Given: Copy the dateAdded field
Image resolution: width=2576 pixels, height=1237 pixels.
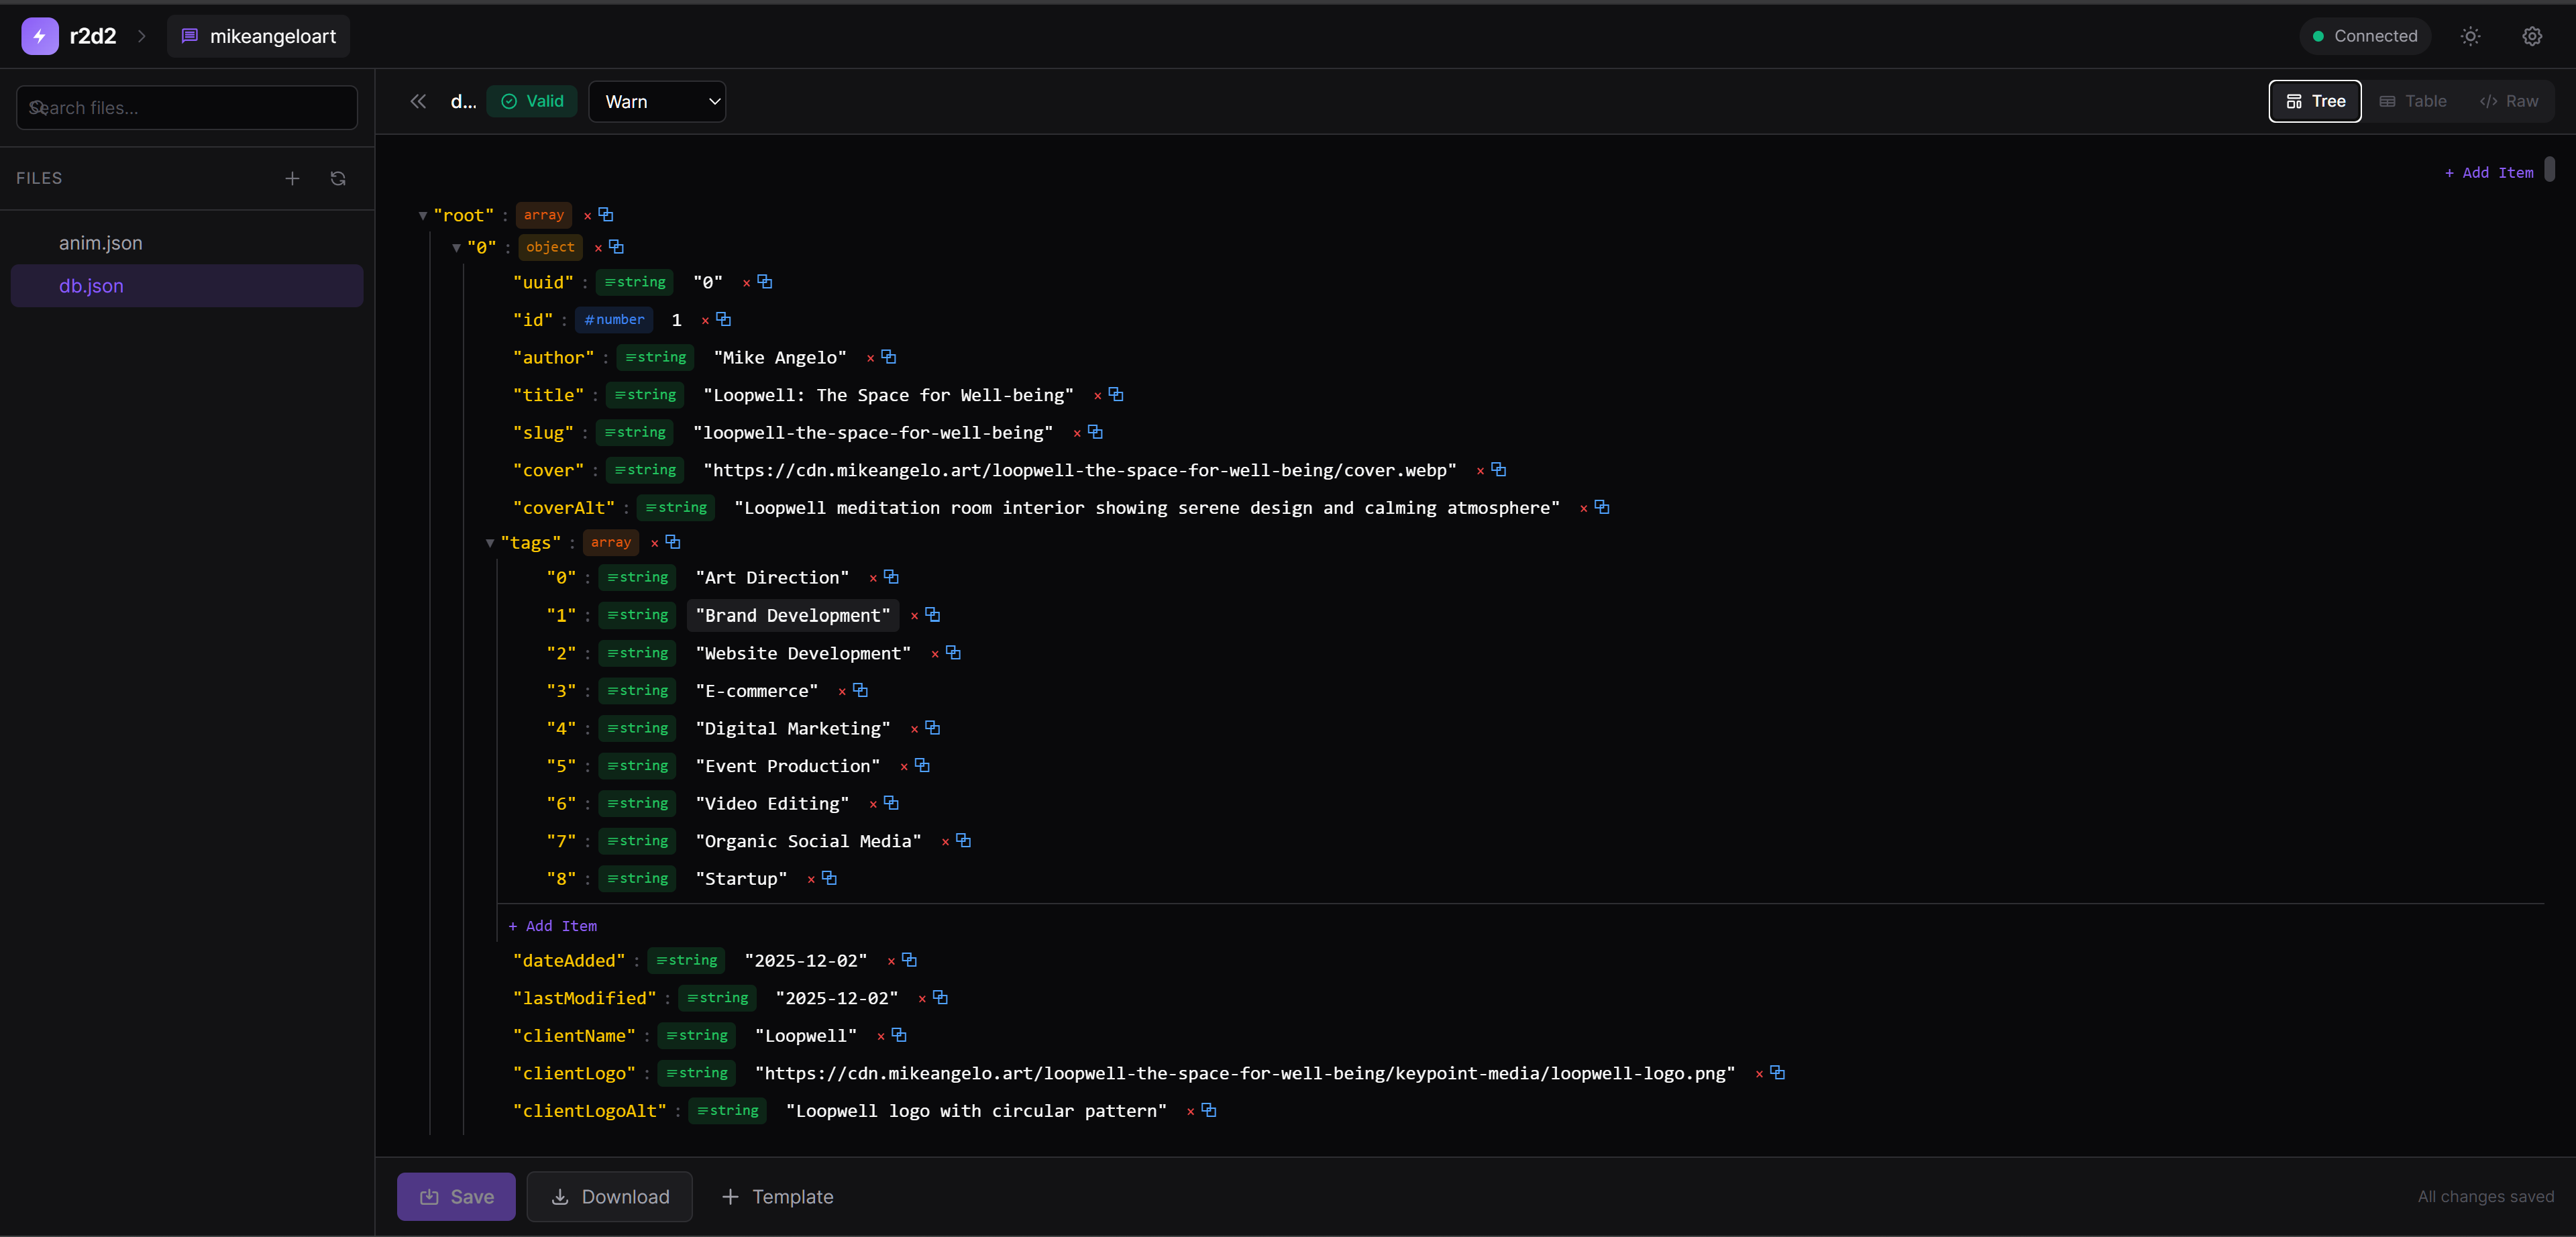Looking at the screenshot, I should [x=910, y=959].
